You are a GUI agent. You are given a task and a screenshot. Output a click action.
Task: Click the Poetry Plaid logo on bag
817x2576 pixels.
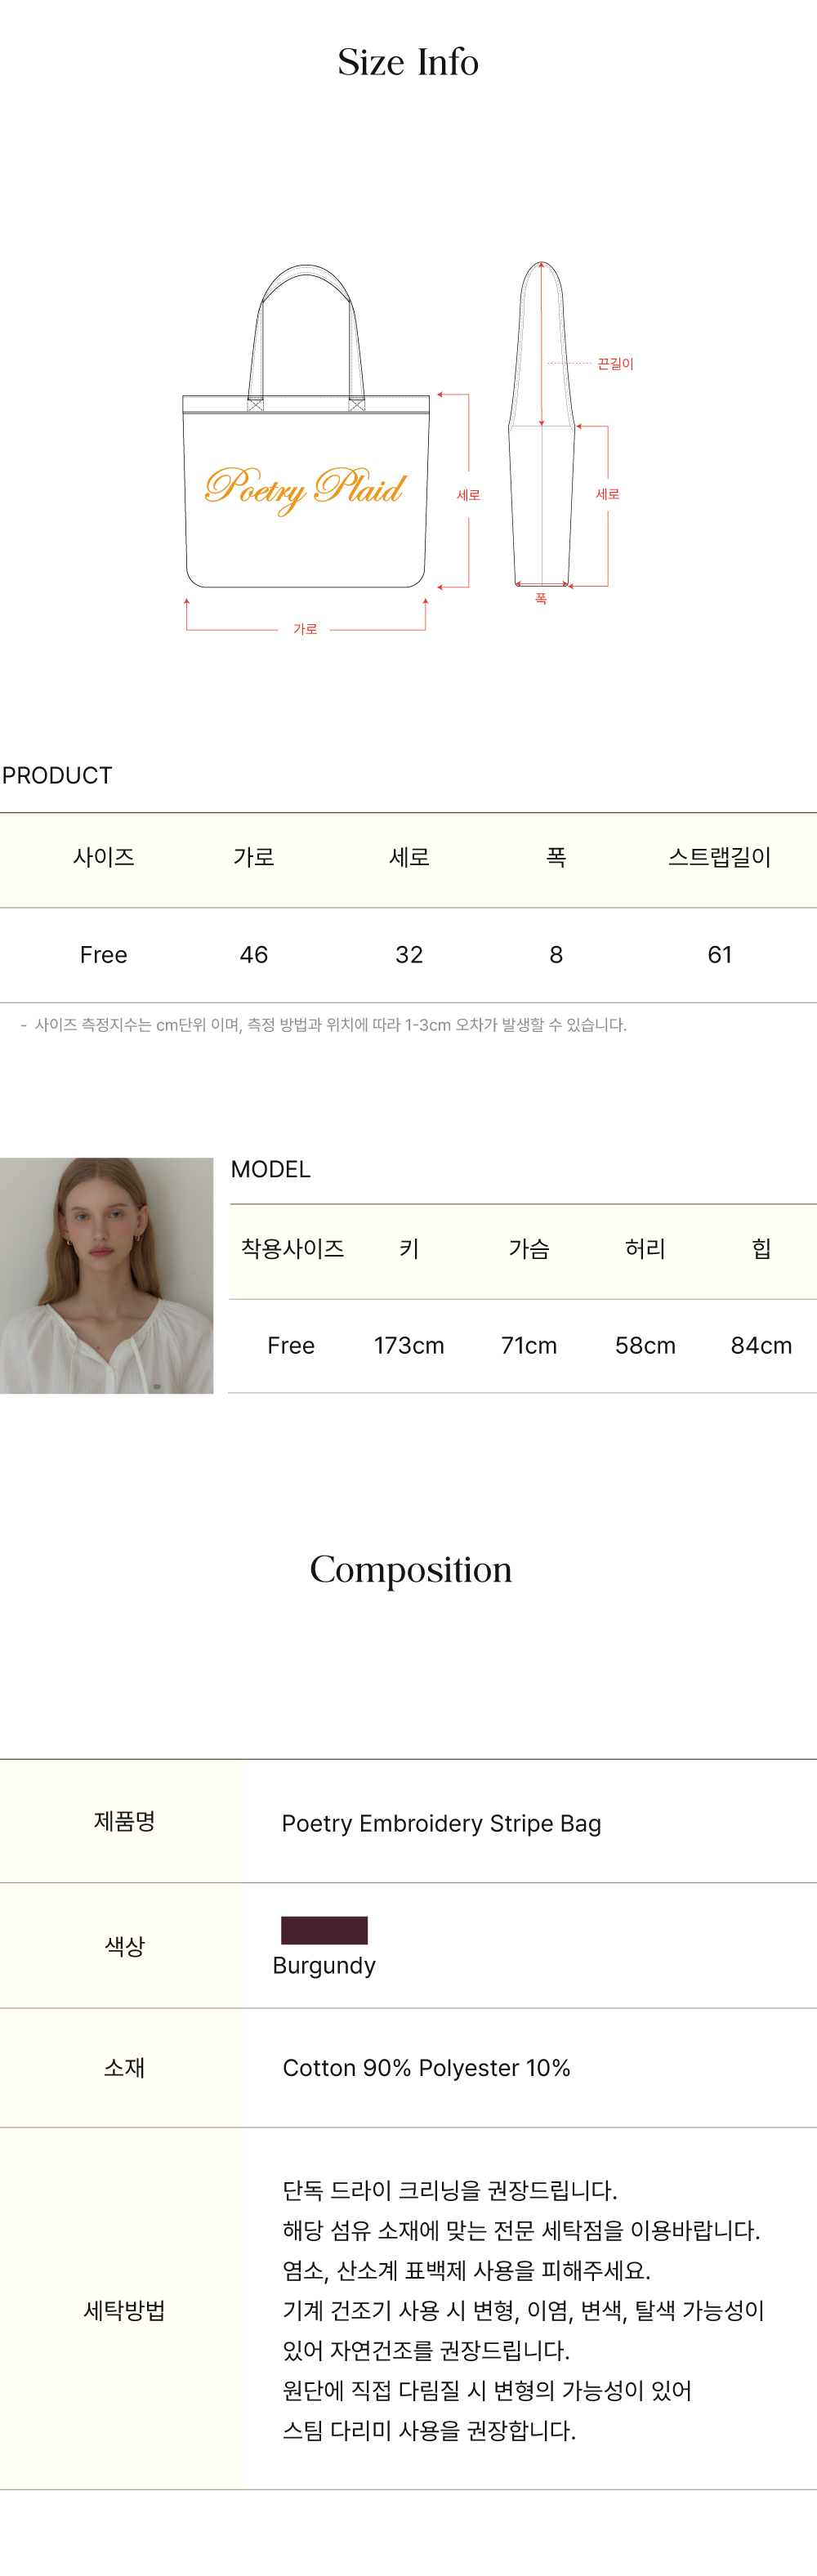click(305, 488)
